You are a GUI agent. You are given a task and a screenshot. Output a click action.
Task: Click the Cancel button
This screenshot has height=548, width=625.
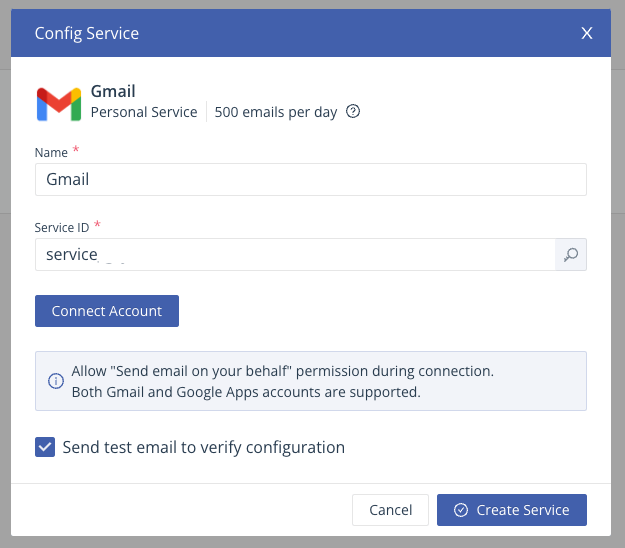(x=390, y=510)
